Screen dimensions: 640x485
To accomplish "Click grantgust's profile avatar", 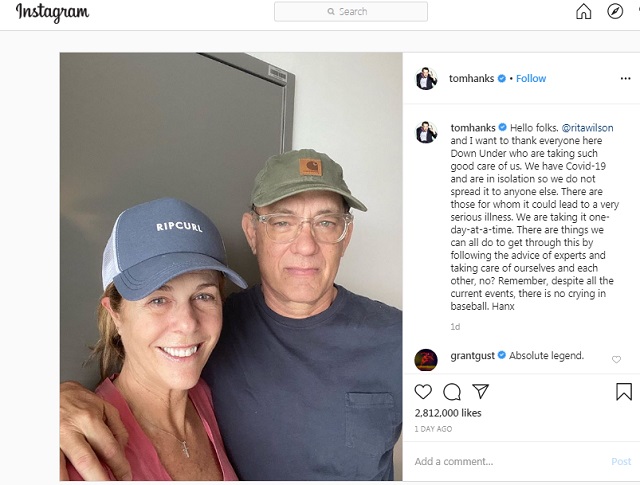I will 426,359.
